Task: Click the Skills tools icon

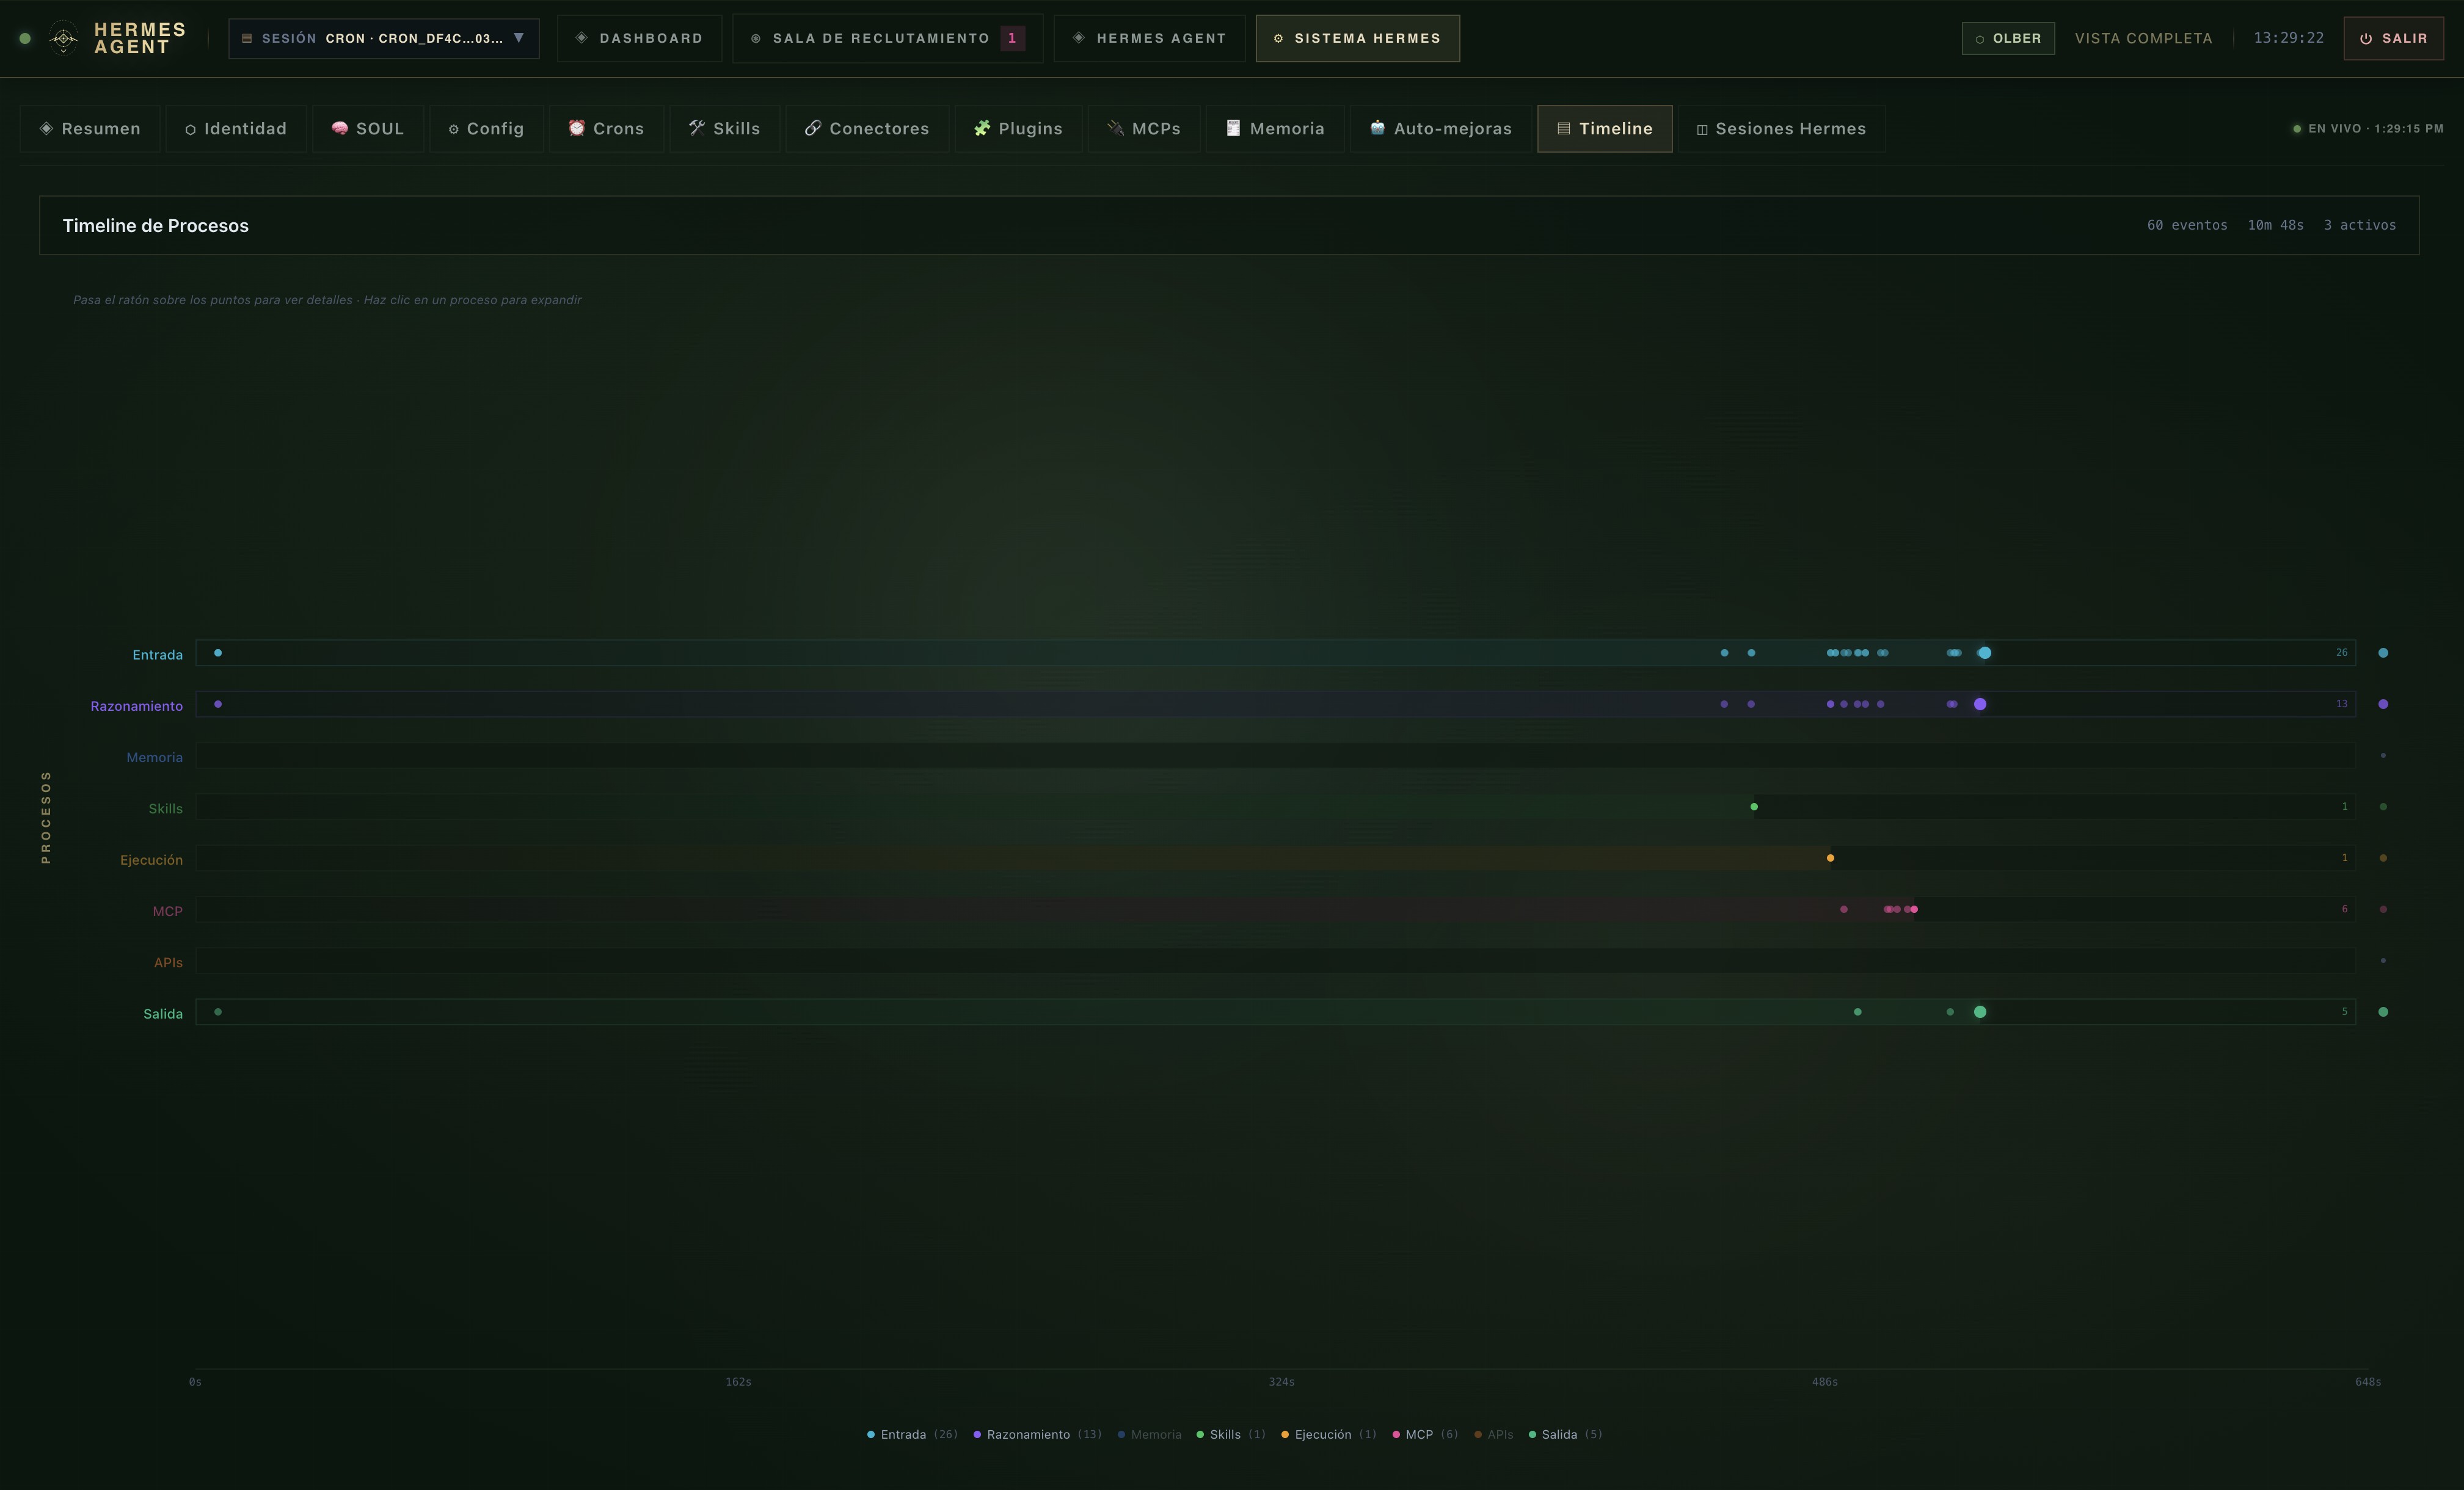Action: 697,128
